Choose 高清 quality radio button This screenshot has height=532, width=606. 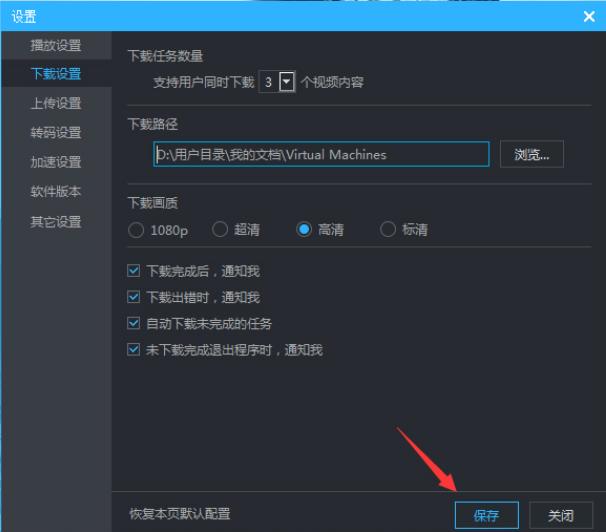[304, 230]
